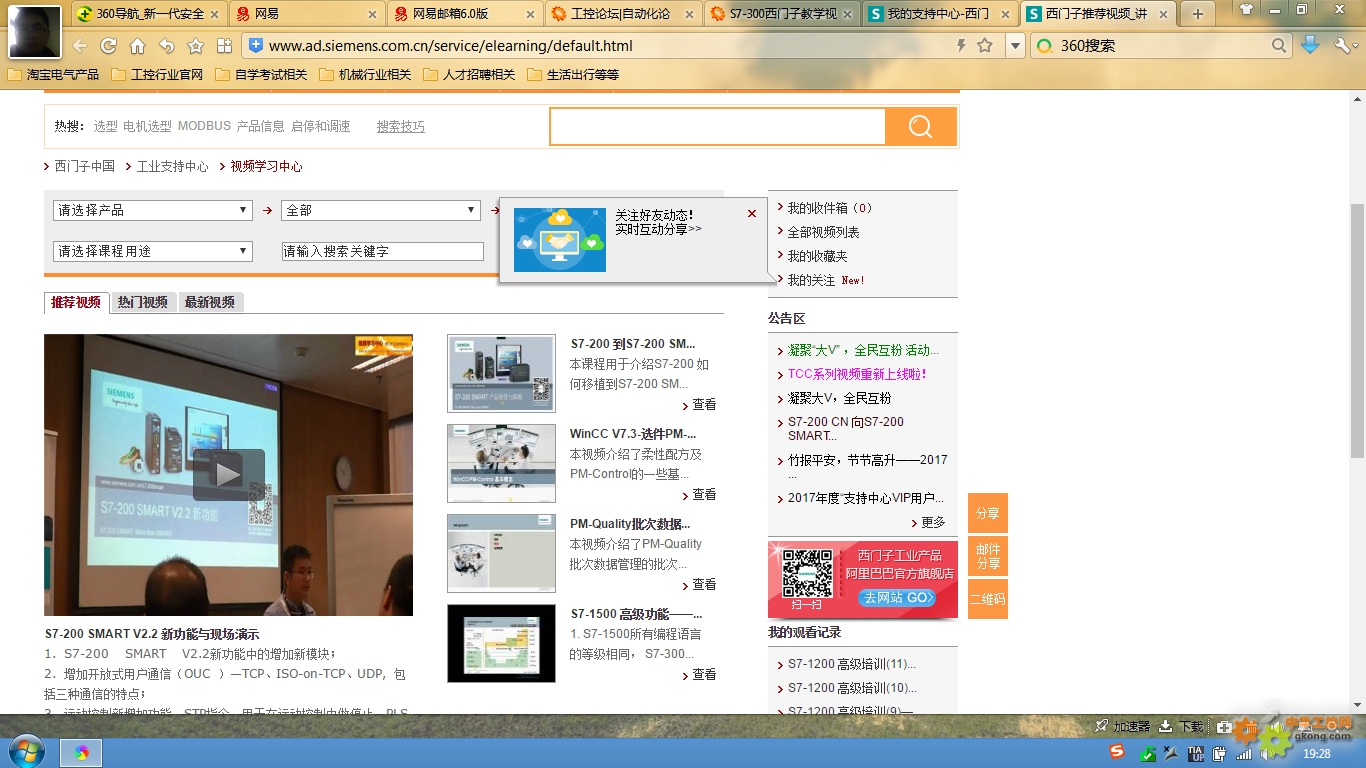
Task: Click 去网站 GO button on Alibaba banner
Action: pyautogui.click(x=897, y=597)
